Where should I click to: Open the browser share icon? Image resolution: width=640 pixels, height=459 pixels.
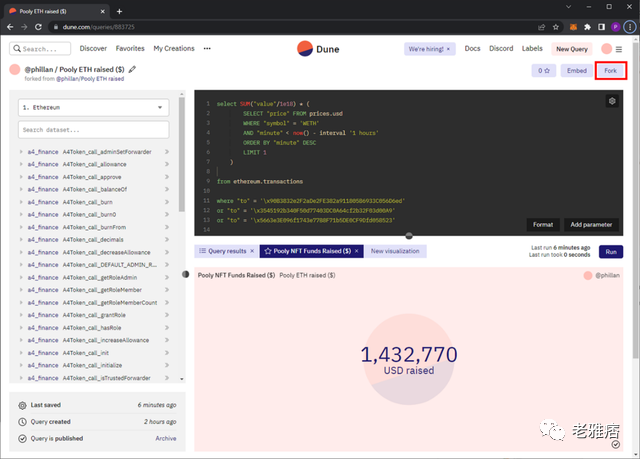click(542, 27)
